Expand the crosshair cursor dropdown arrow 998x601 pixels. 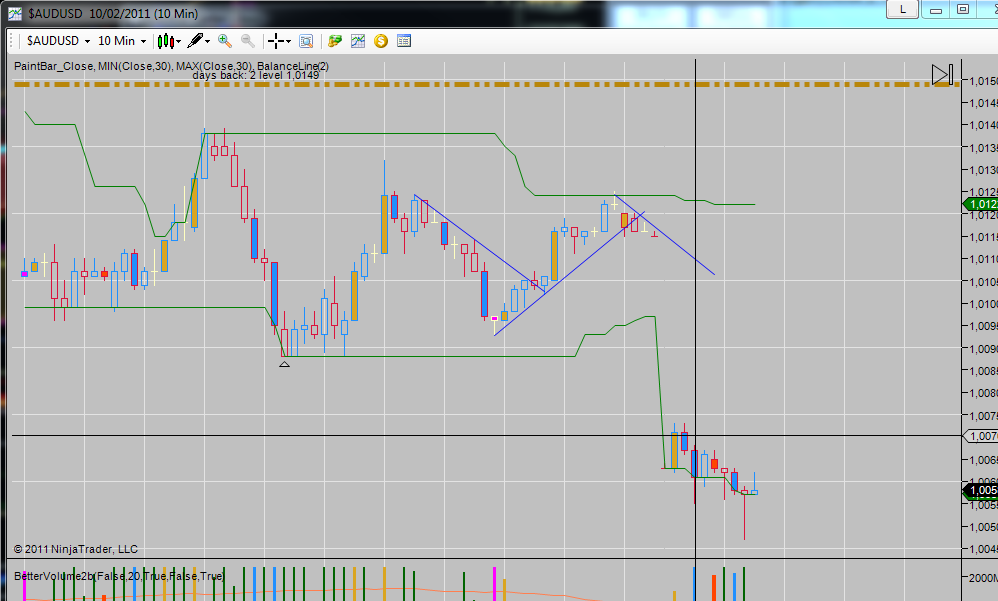tap(288, 41)
